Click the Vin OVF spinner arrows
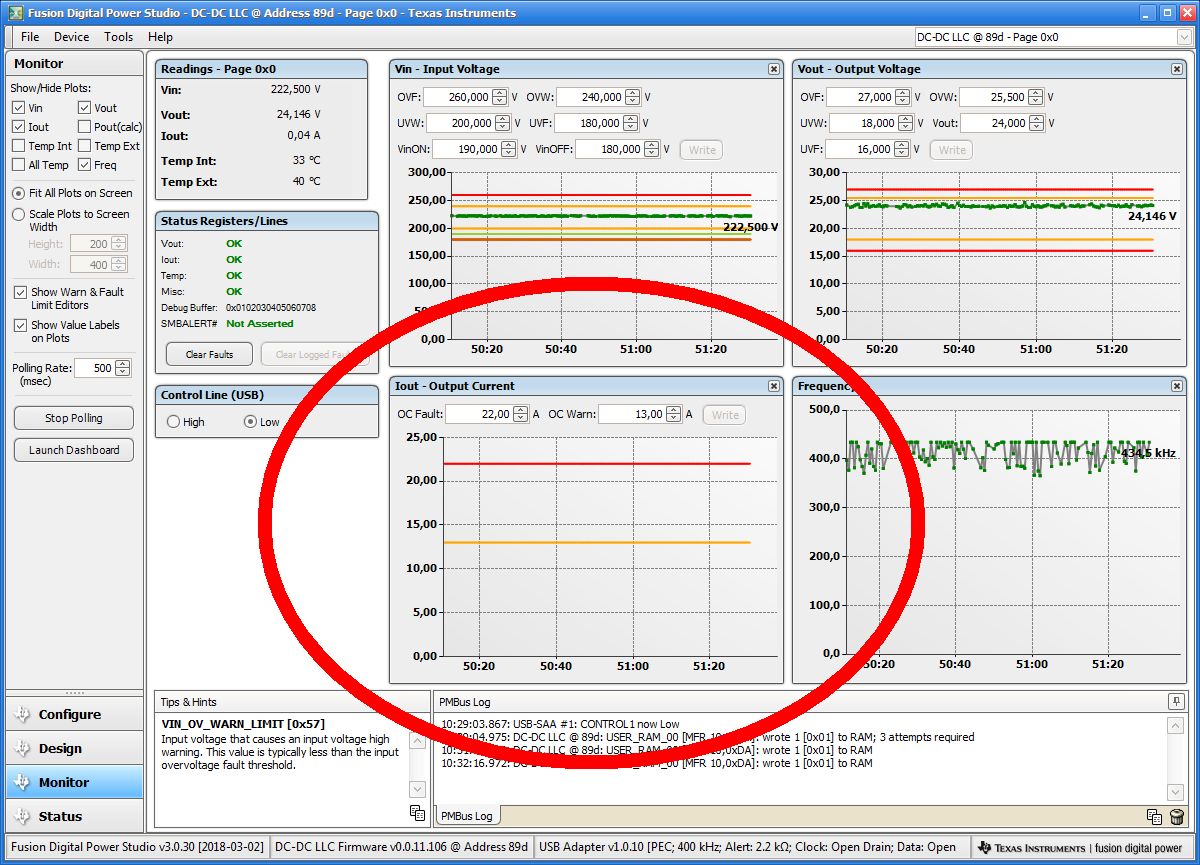Viewport: 1200px width, 865px height. (502, 97)
